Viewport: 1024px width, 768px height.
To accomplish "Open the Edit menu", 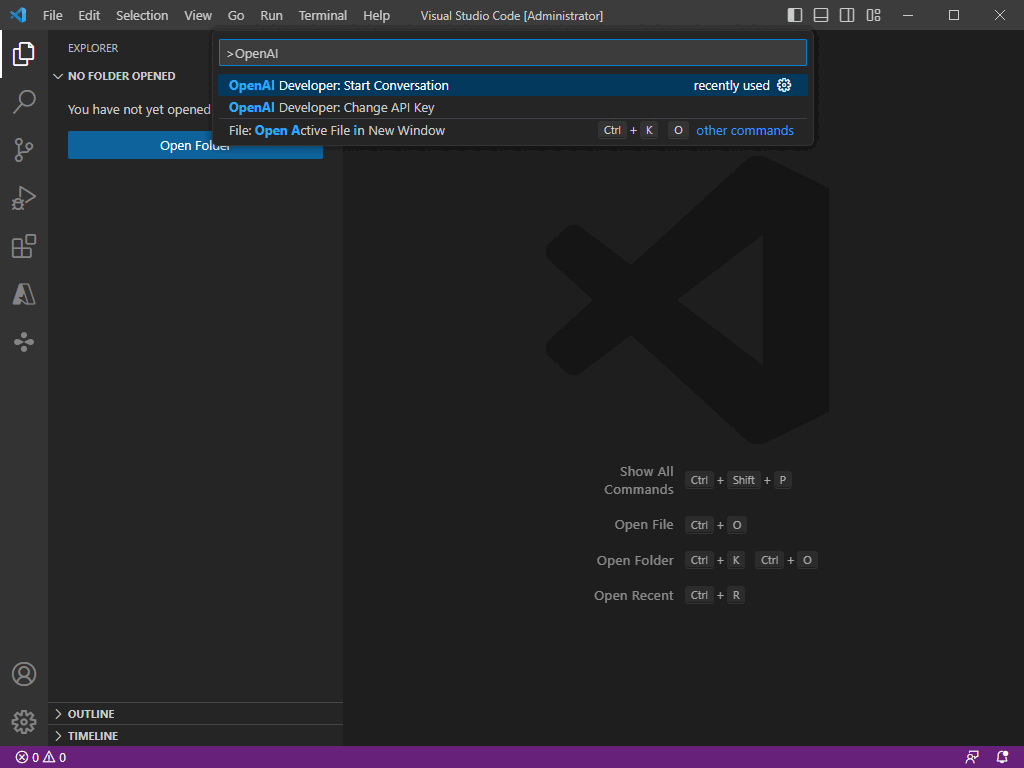I will pyautogui.click(x=89, y=15).
